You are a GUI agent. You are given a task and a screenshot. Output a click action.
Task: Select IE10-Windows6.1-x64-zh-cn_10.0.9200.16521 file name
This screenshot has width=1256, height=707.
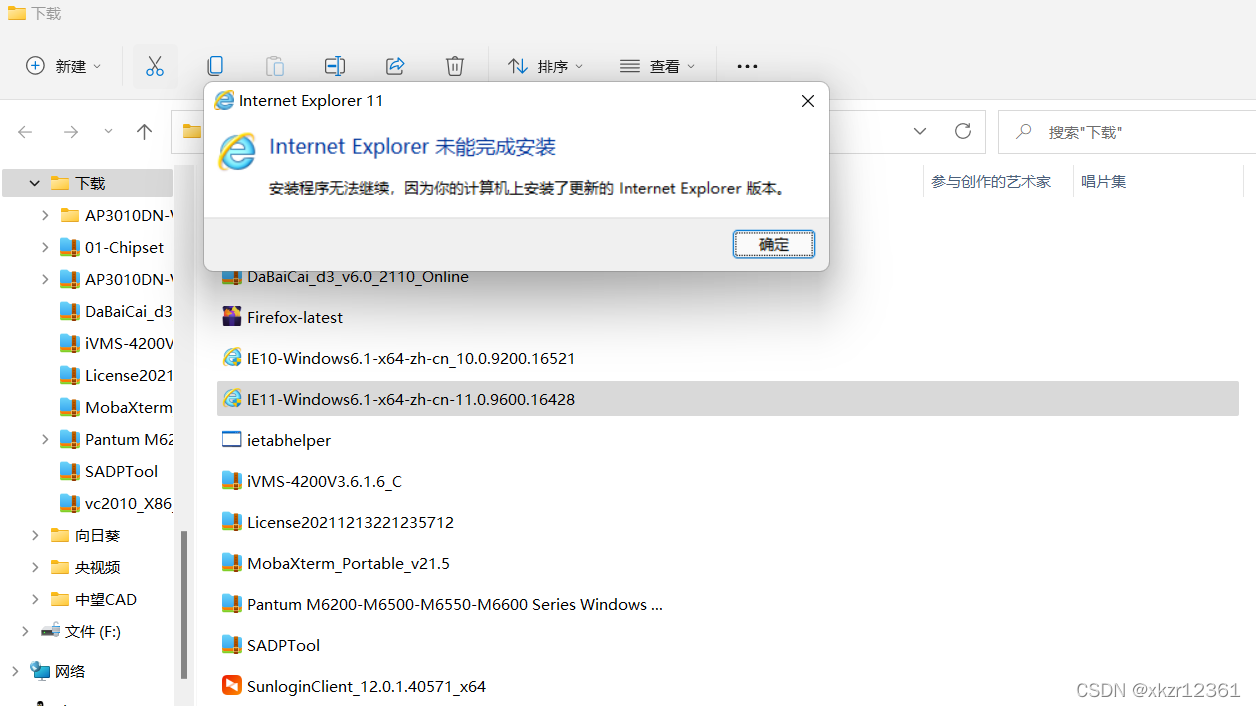pyautogui.click(x=411, y=358)
